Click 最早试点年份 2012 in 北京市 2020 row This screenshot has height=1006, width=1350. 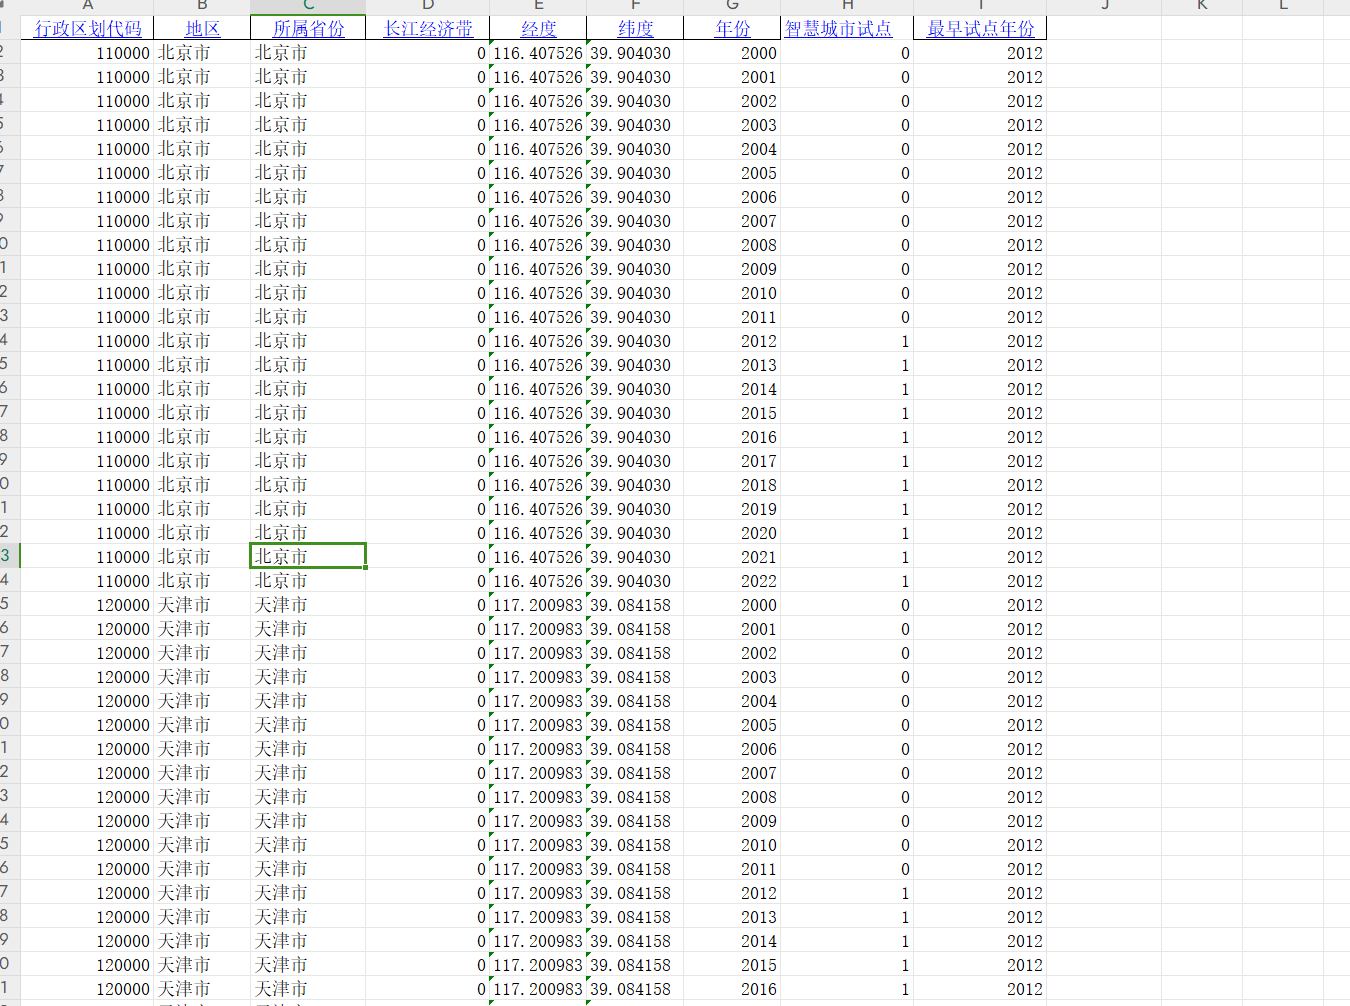coord(980,533)
